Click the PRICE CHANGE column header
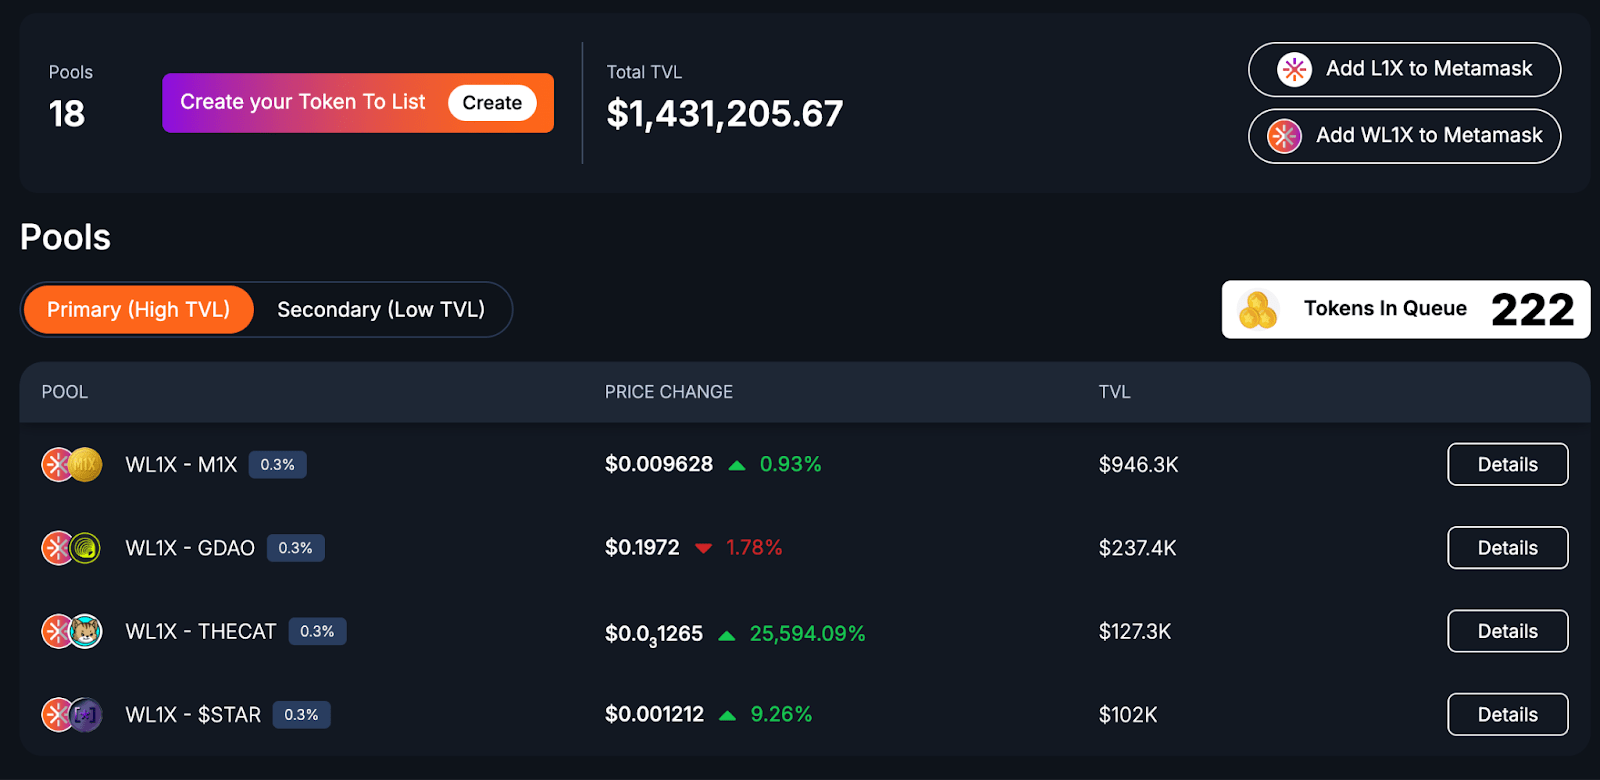The image size is (1600, 780). 668,392
